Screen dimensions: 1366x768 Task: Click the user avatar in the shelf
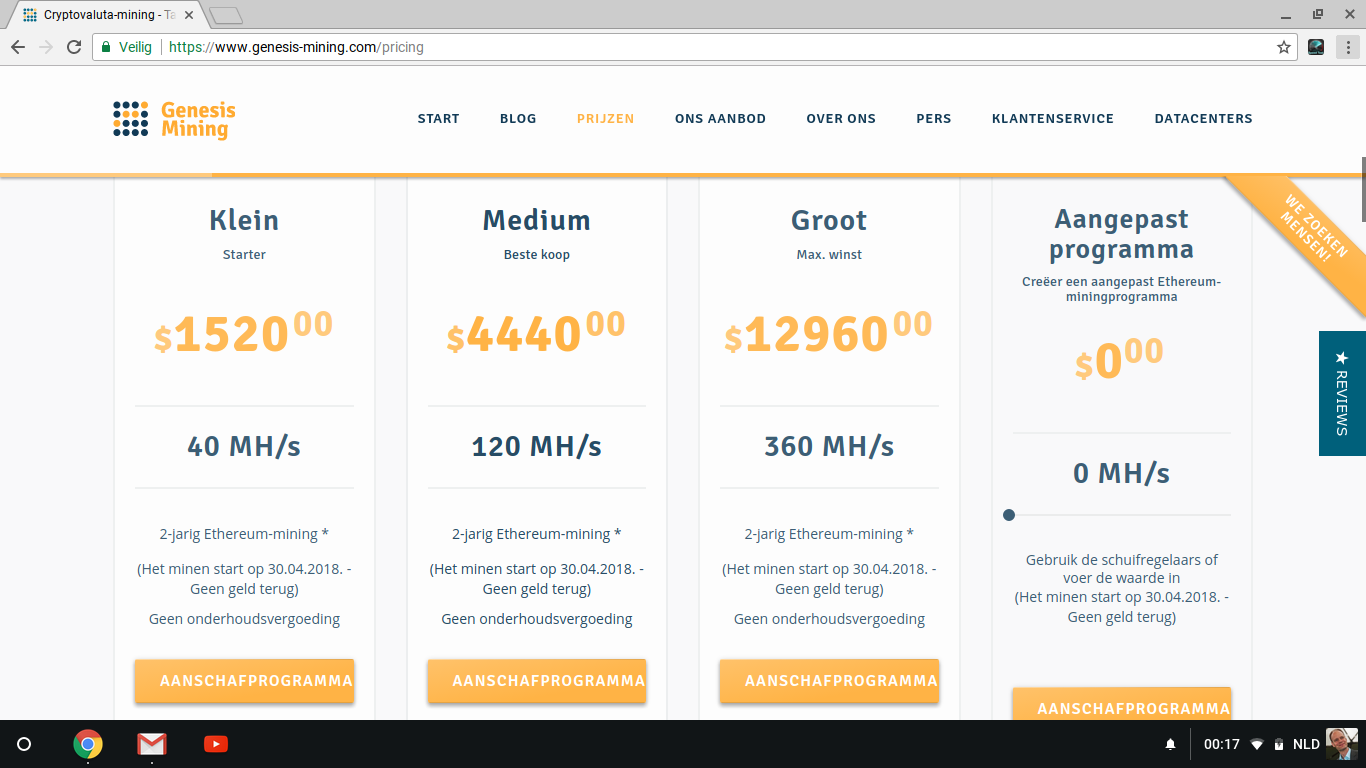[1341, 744]
